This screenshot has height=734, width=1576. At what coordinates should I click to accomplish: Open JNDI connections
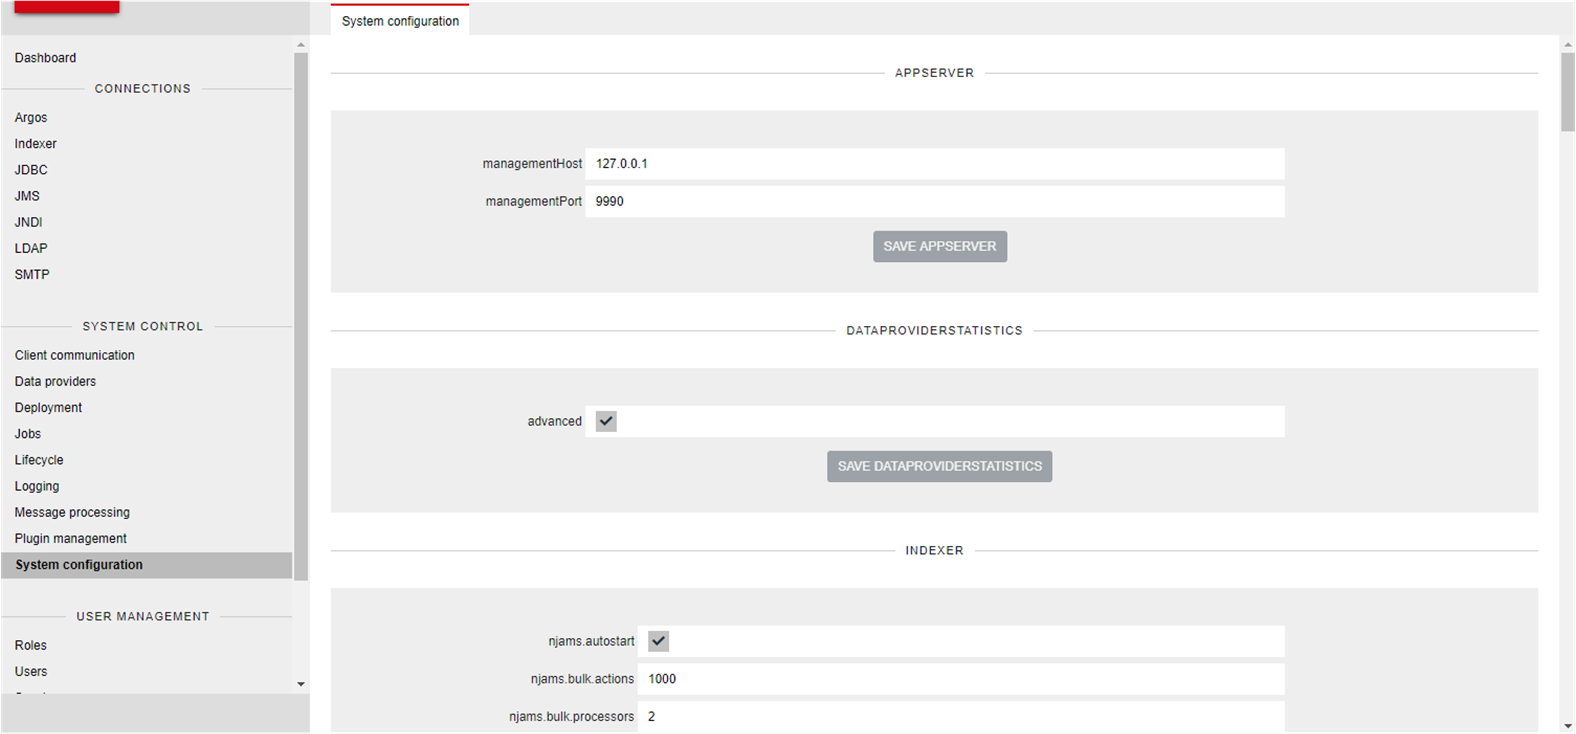click(x=29, y=222)
